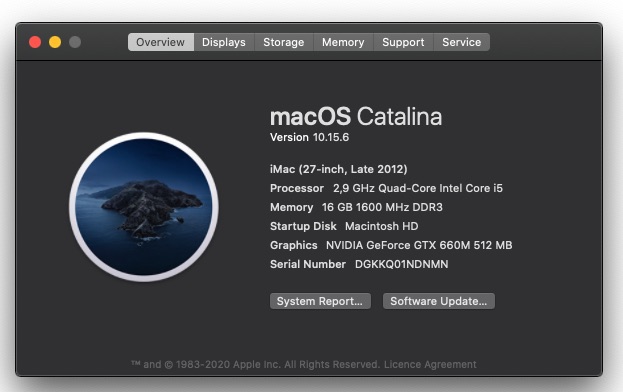This screenshot has height=392, width=623.
Task: Switch to the Overview tab
Action: point(161,42)
